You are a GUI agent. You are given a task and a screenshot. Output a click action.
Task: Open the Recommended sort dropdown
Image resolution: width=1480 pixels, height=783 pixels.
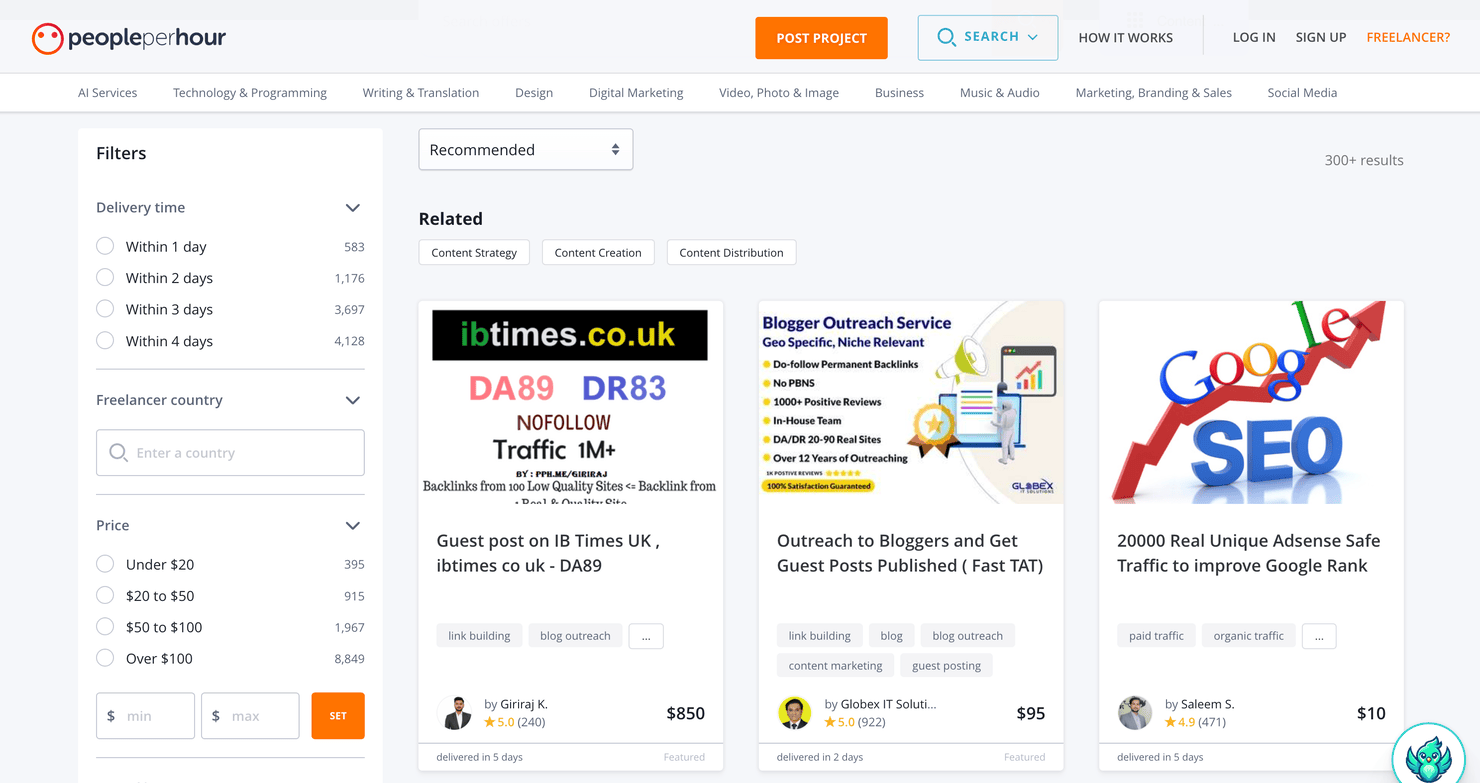click(x=526, y=150)
